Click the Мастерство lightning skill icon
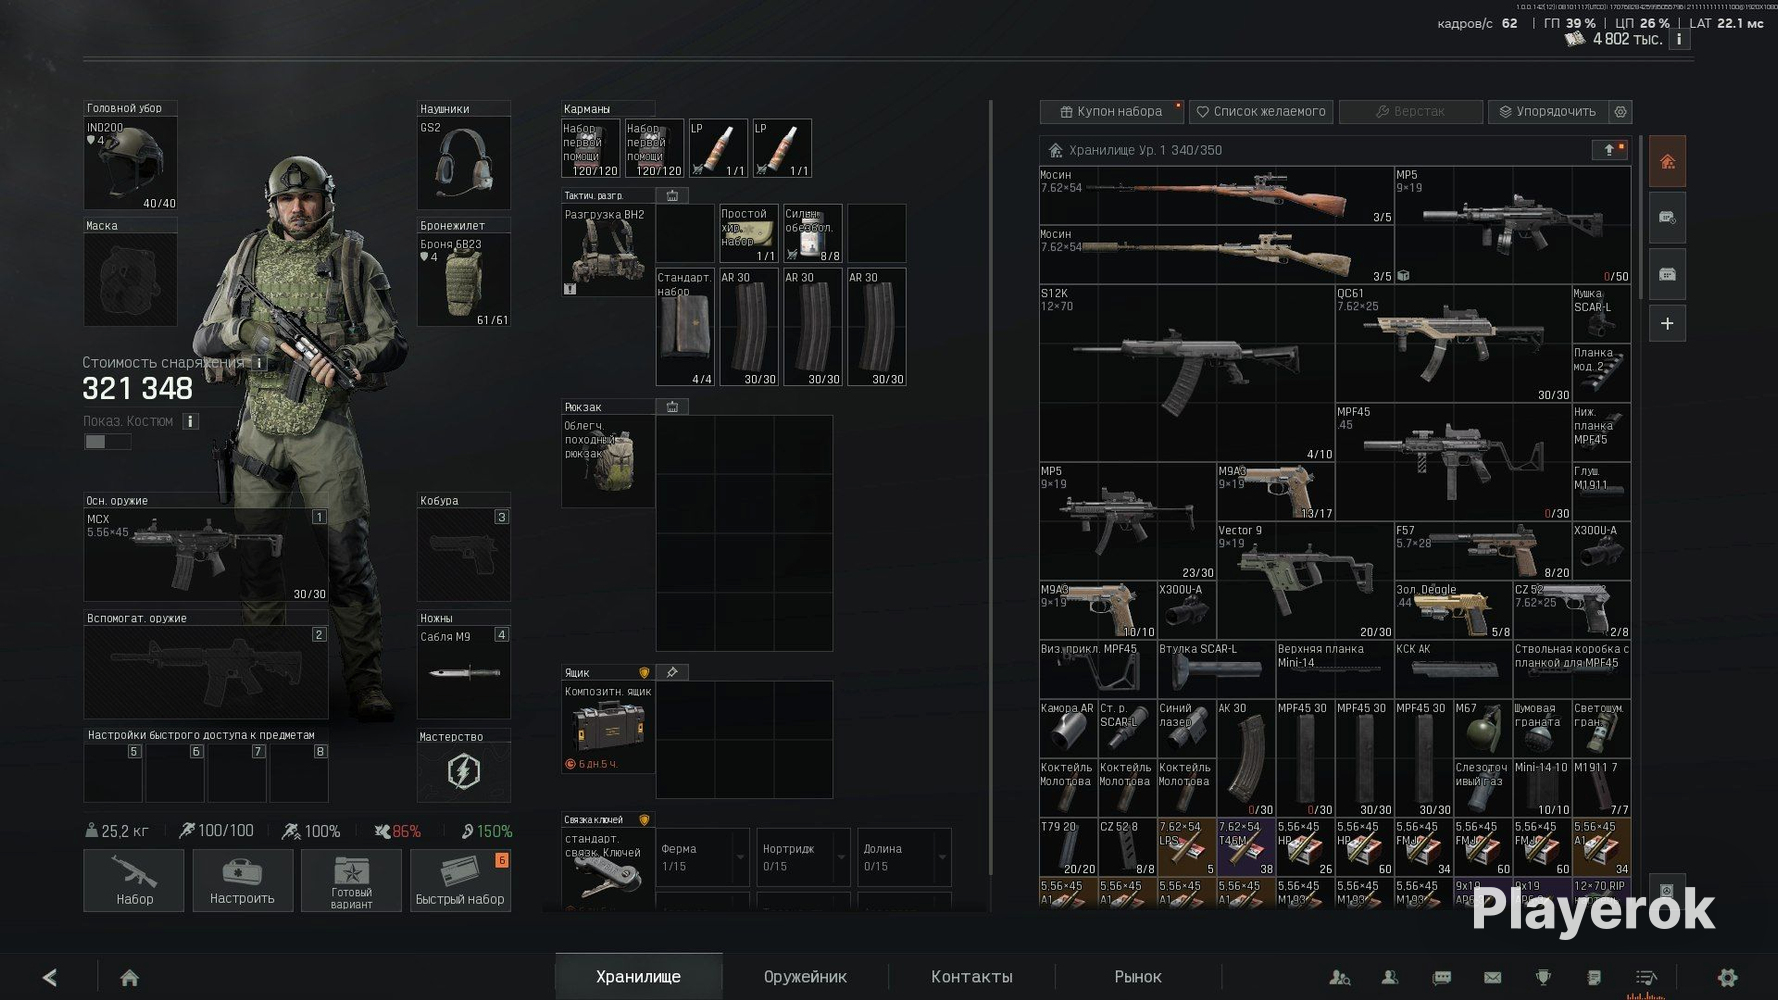Viewport: 1778px width, 1000px height. [x=463, y=772]
